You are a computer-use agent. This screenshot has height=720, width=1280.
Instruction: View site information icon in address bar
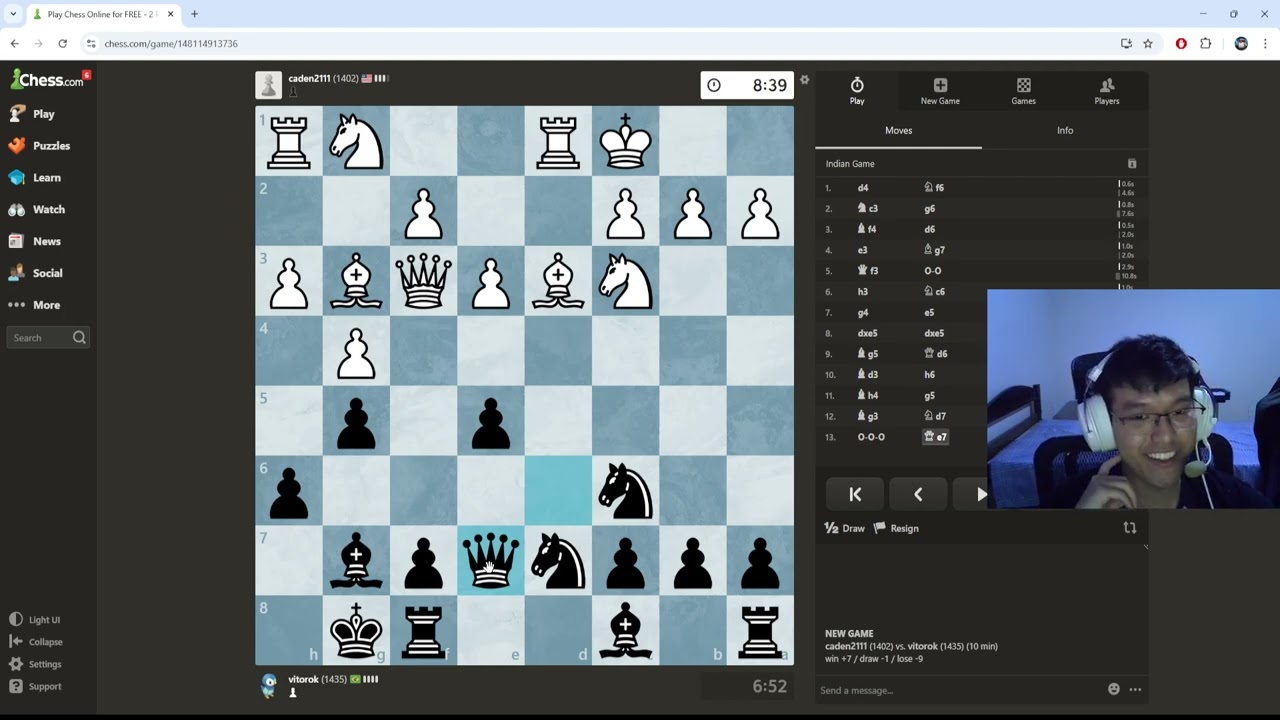tap(91, 44)
